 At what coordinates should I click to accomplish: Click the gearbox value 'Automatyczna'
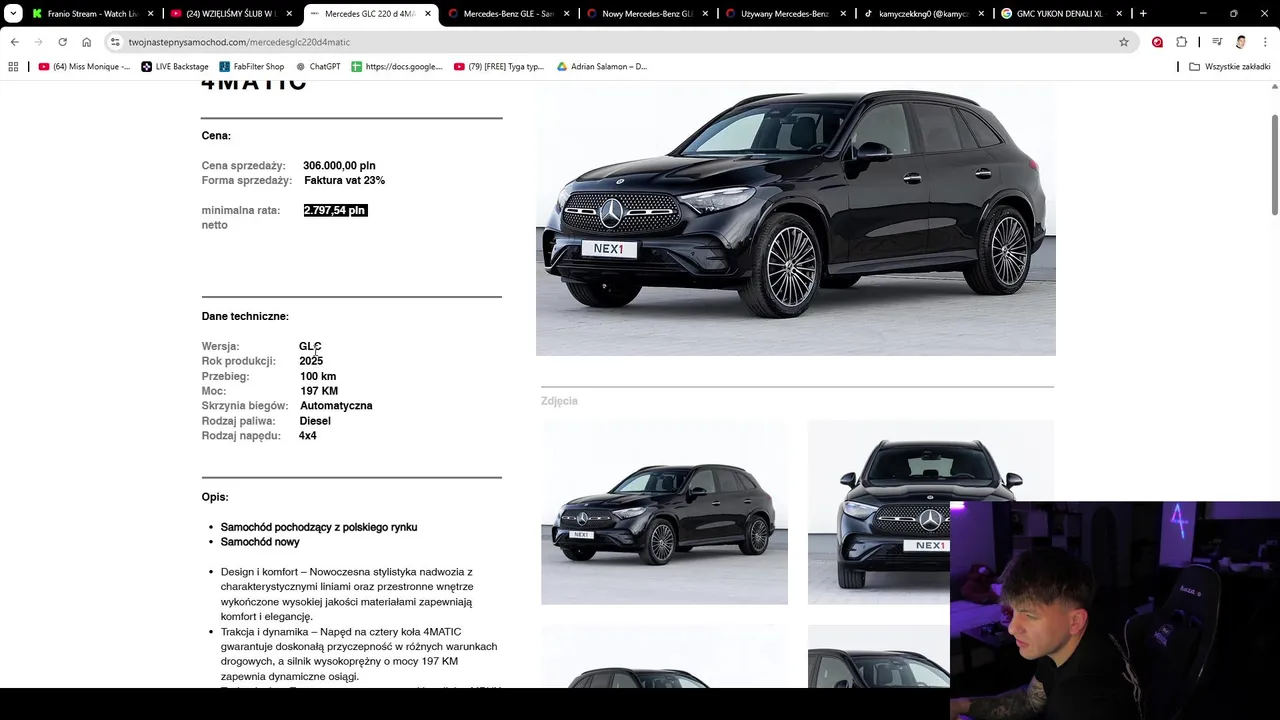click(336, 406)
